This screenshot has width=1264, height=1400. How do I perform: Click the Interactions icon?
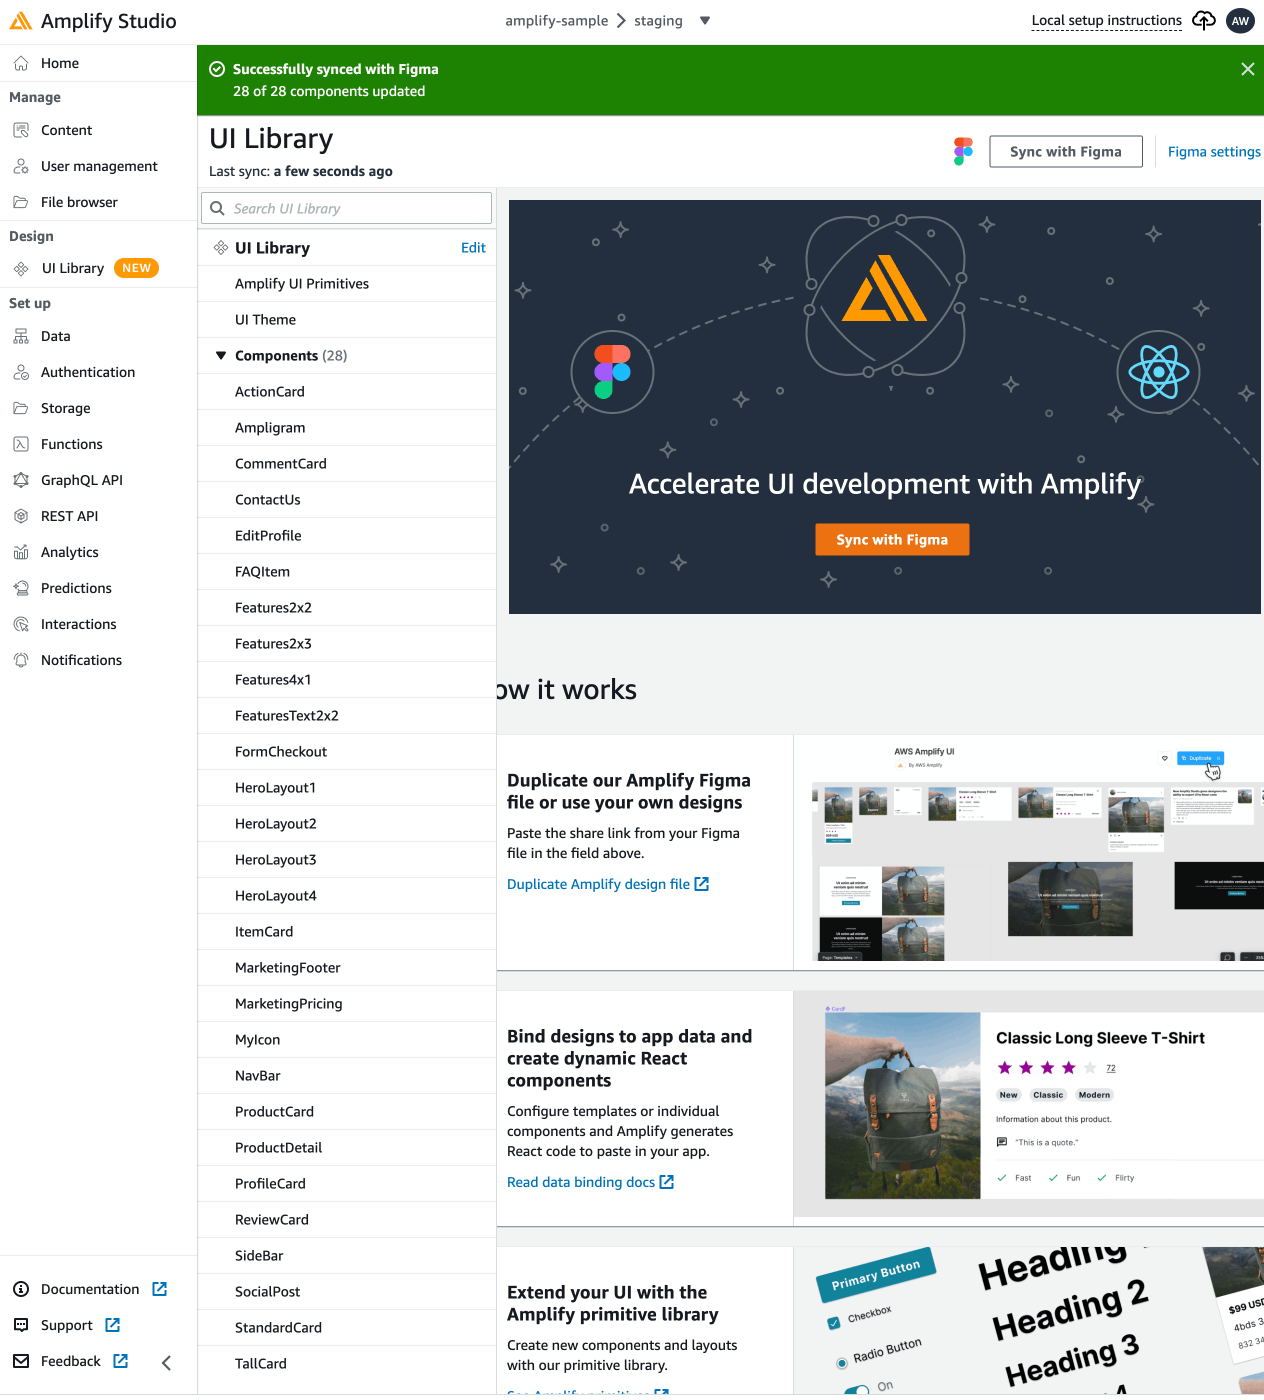[x=21, y=624]
